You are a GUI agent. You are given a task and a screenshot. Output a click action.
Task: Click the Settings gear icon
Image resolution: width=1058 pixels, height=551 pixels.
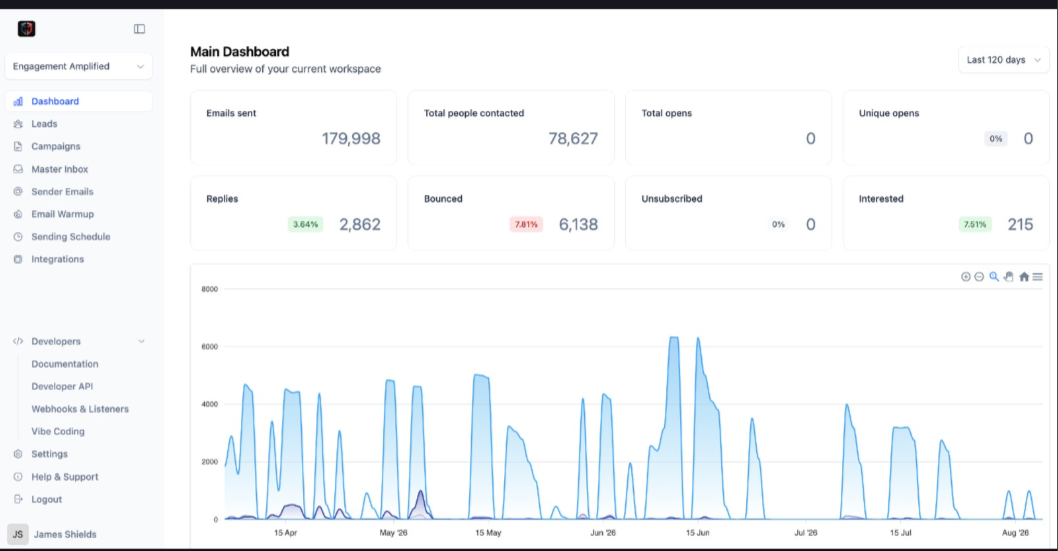18,455
